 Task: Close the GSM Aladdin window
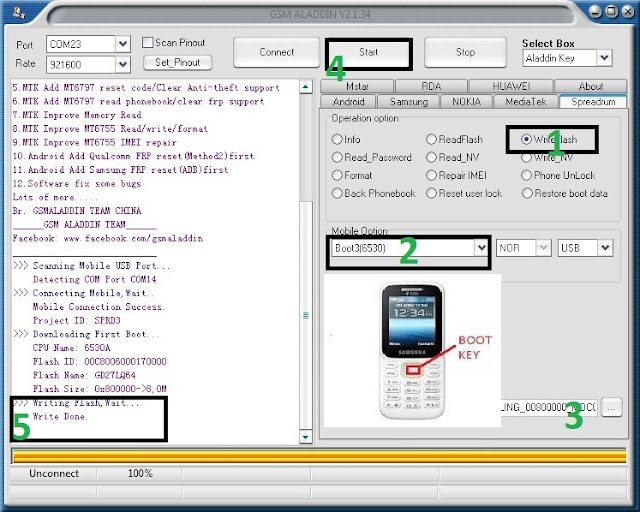pyautogui.click(x=627, y=11)
